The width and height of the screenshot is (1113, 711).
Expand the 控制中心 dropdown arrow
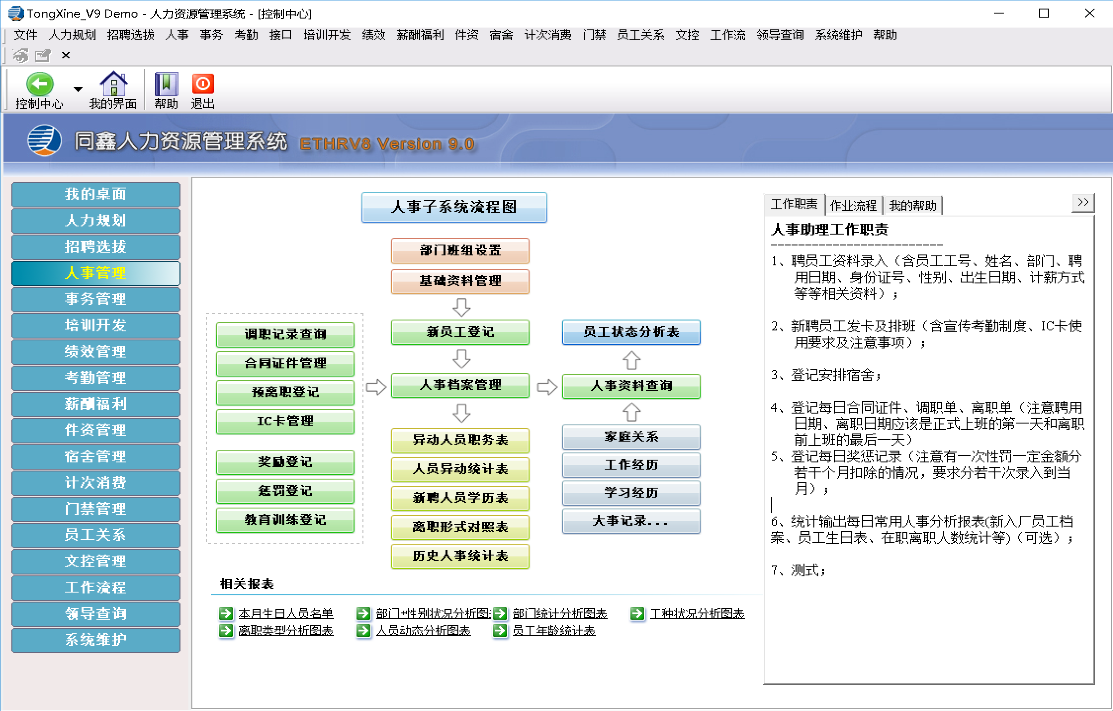[78, 89]
